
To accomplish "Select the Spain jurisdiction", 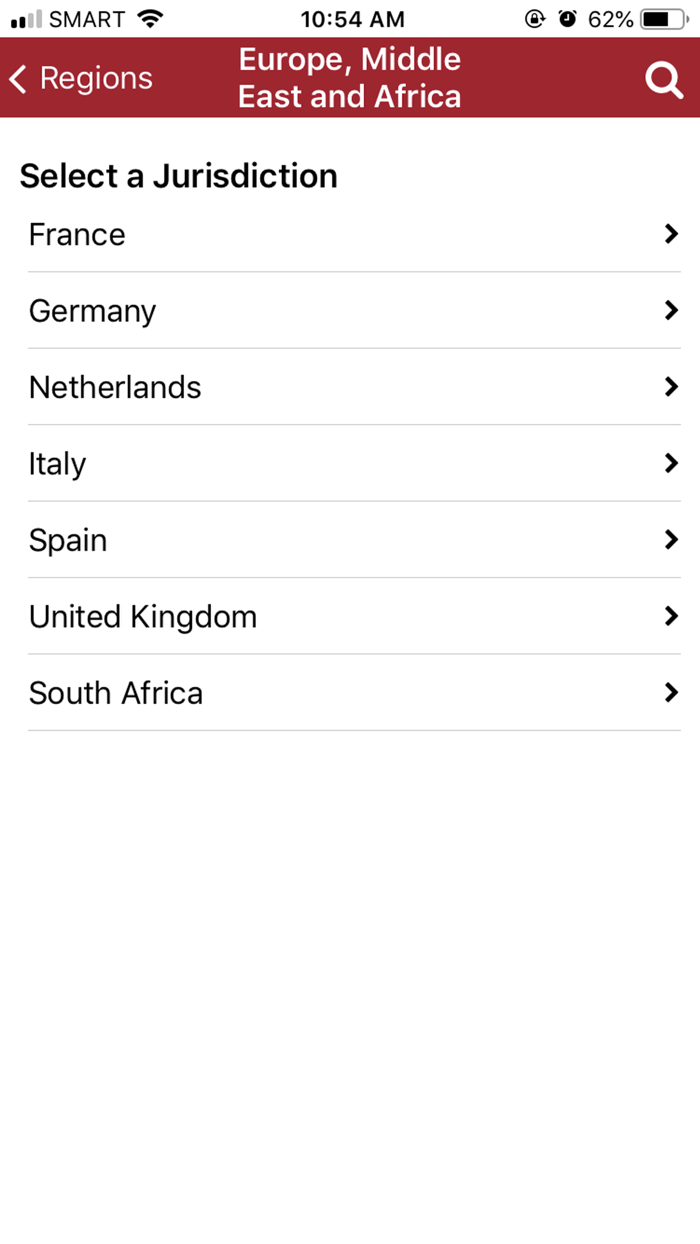I will pyautogui.click(x=67, y=540).
